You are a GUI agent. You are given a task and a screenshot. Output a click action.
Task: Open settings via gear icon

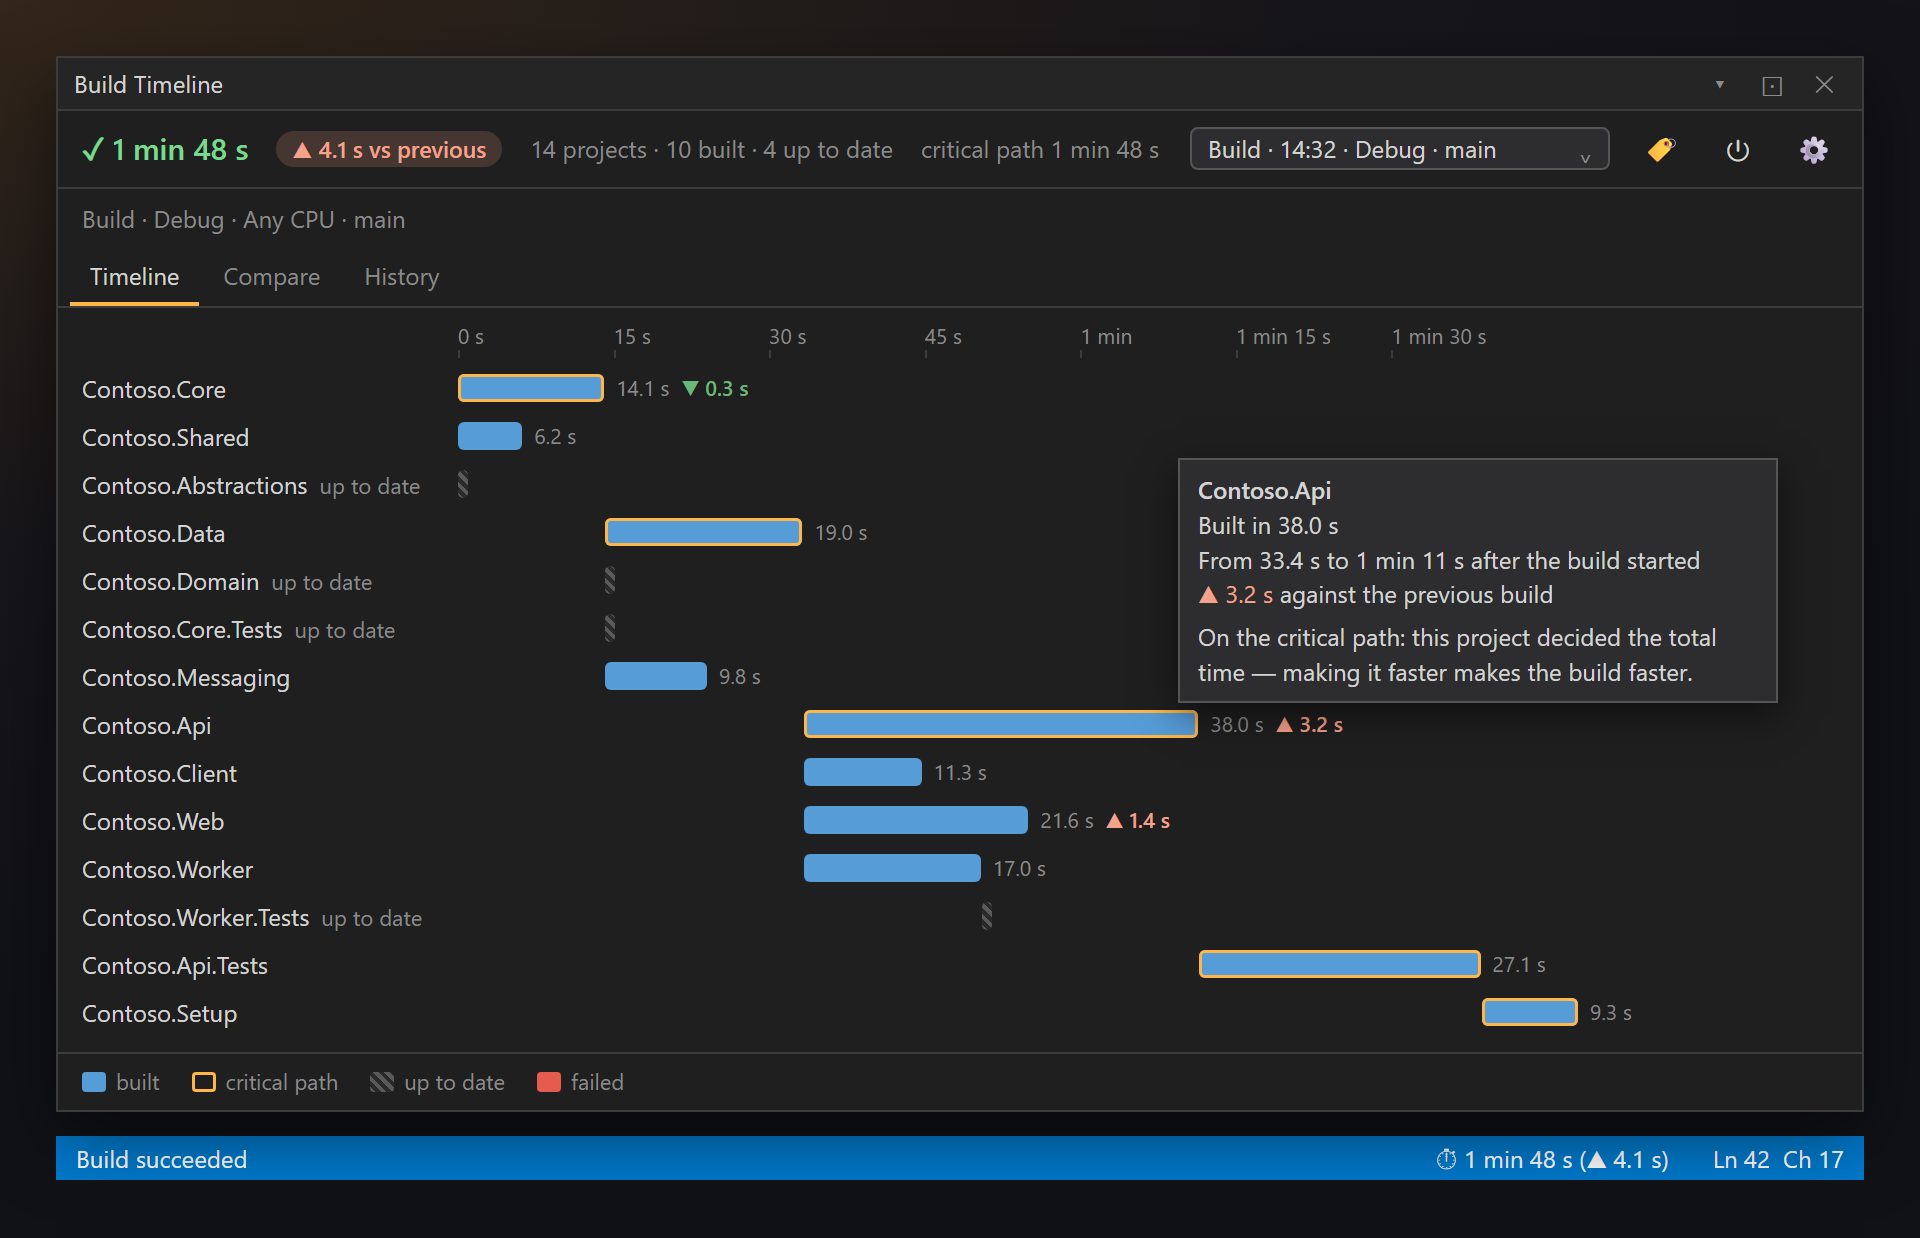1814,150
